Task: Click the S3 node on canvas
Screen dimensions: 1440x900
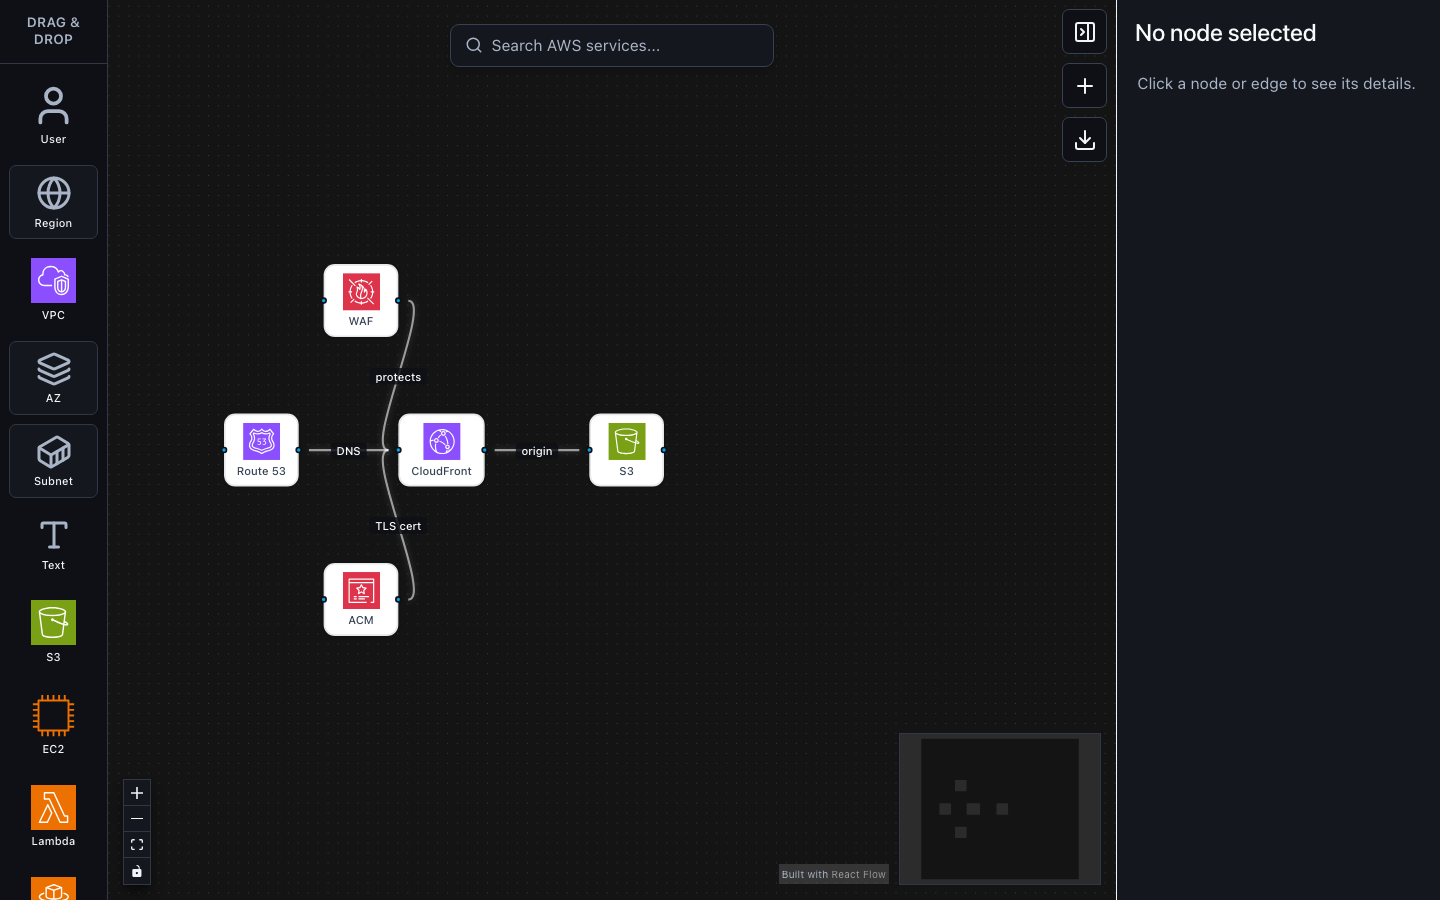Action: (626, 450)
